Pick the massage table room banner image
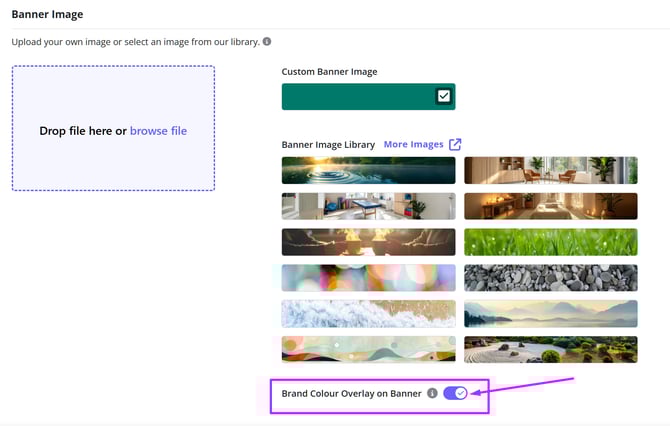This screenshot has width=670, height=426. pos(368,206)
